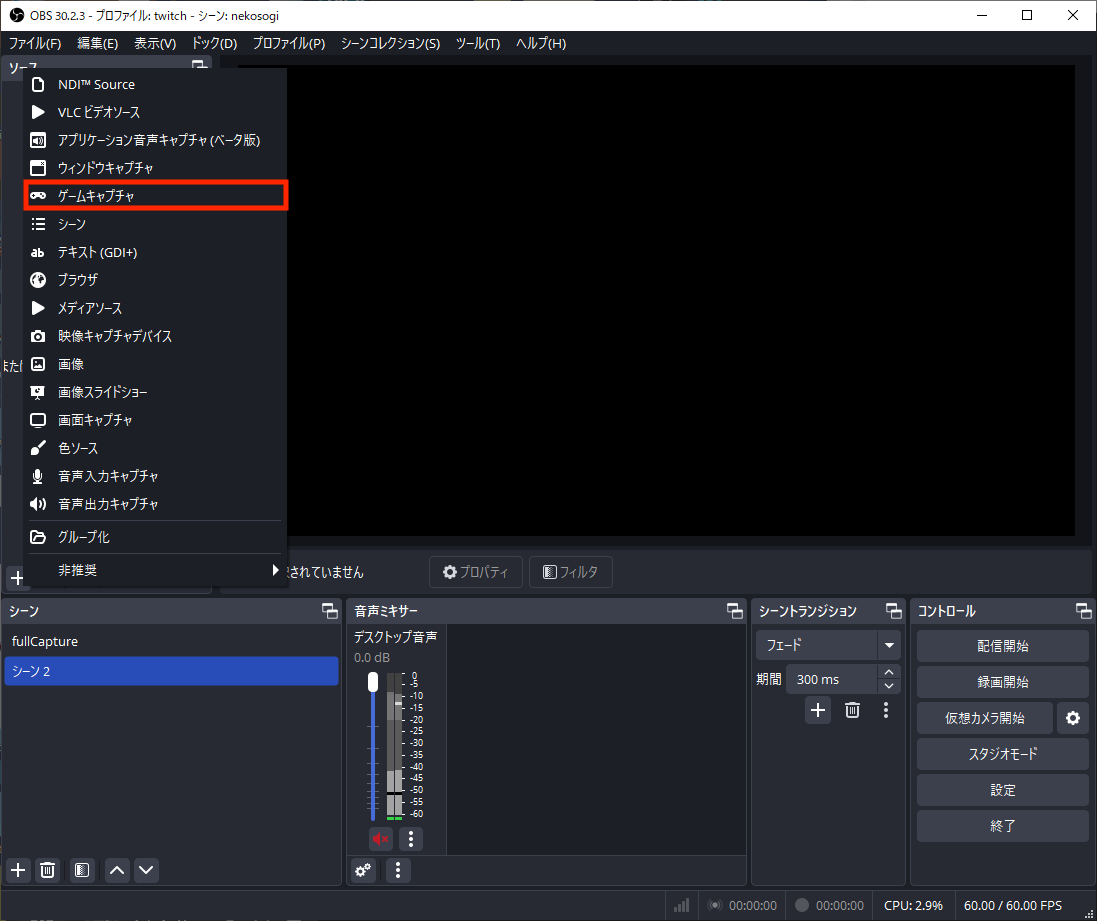Click the 録画開始 button
Screen dimensions: 1097x921
[x=1002, y=682]
